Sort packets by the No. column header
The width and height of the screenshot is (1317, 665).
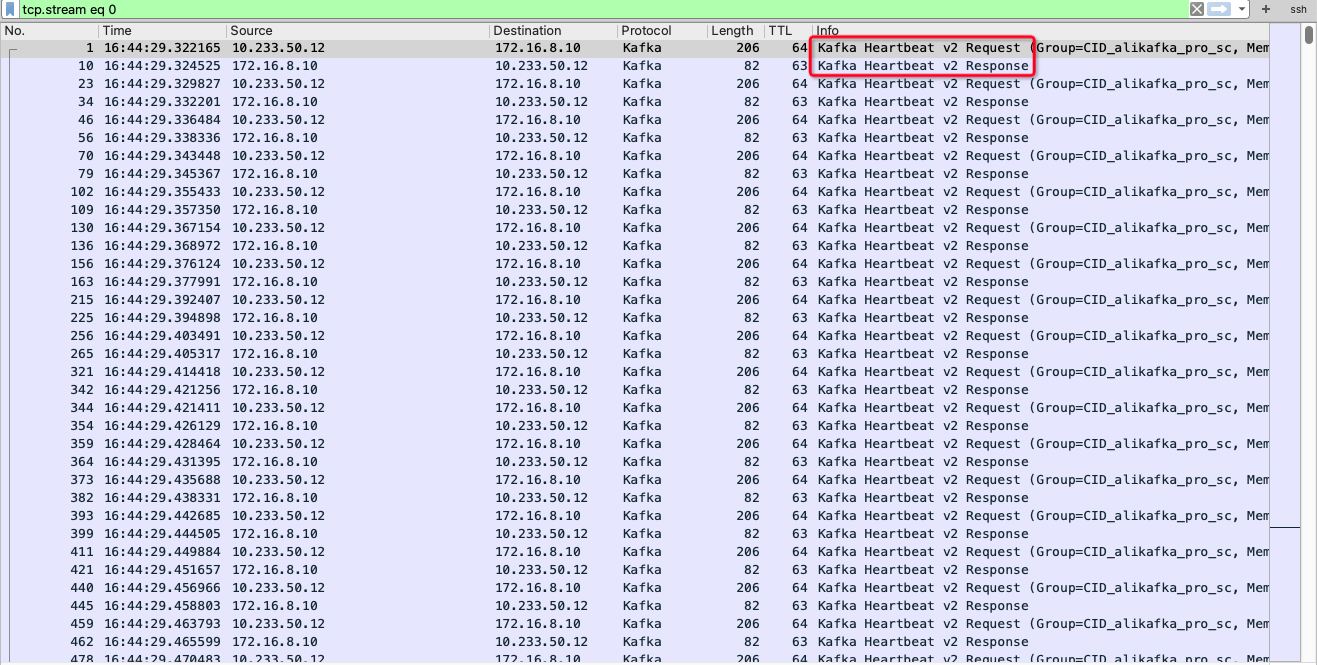point(50,31)
